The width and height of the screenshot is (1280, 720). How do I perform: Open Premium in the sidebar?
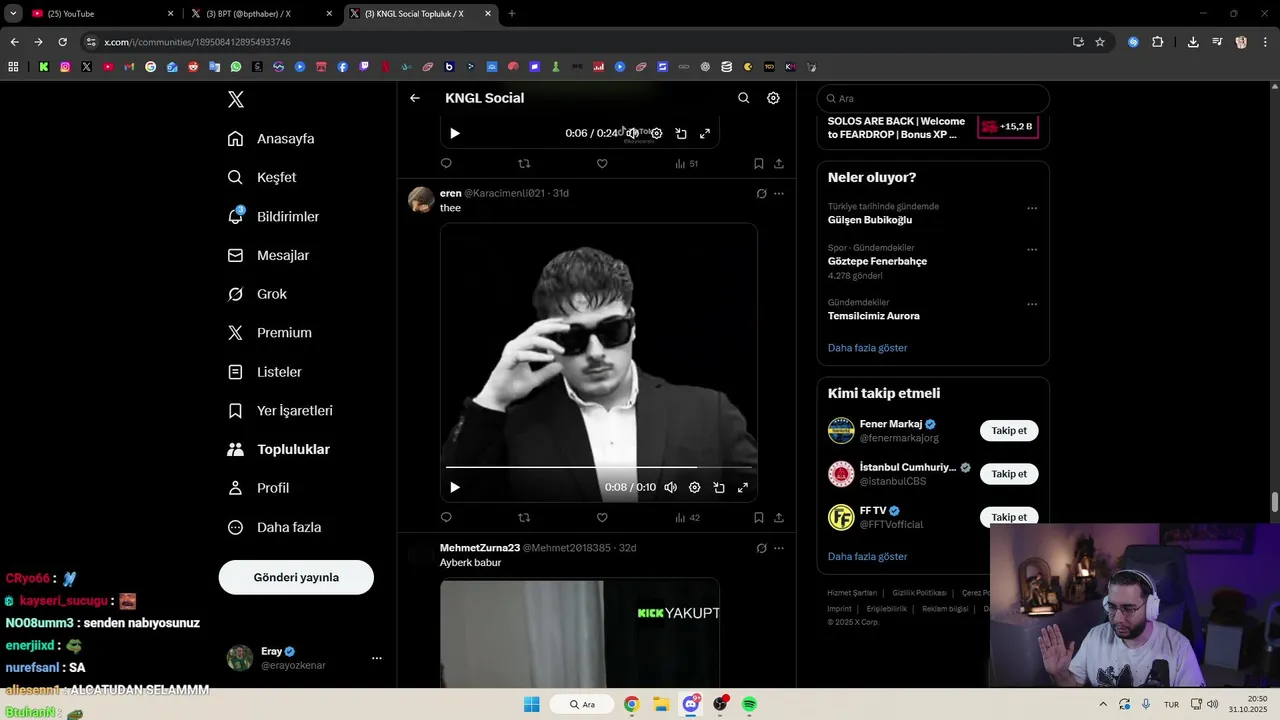pos(270,333)
